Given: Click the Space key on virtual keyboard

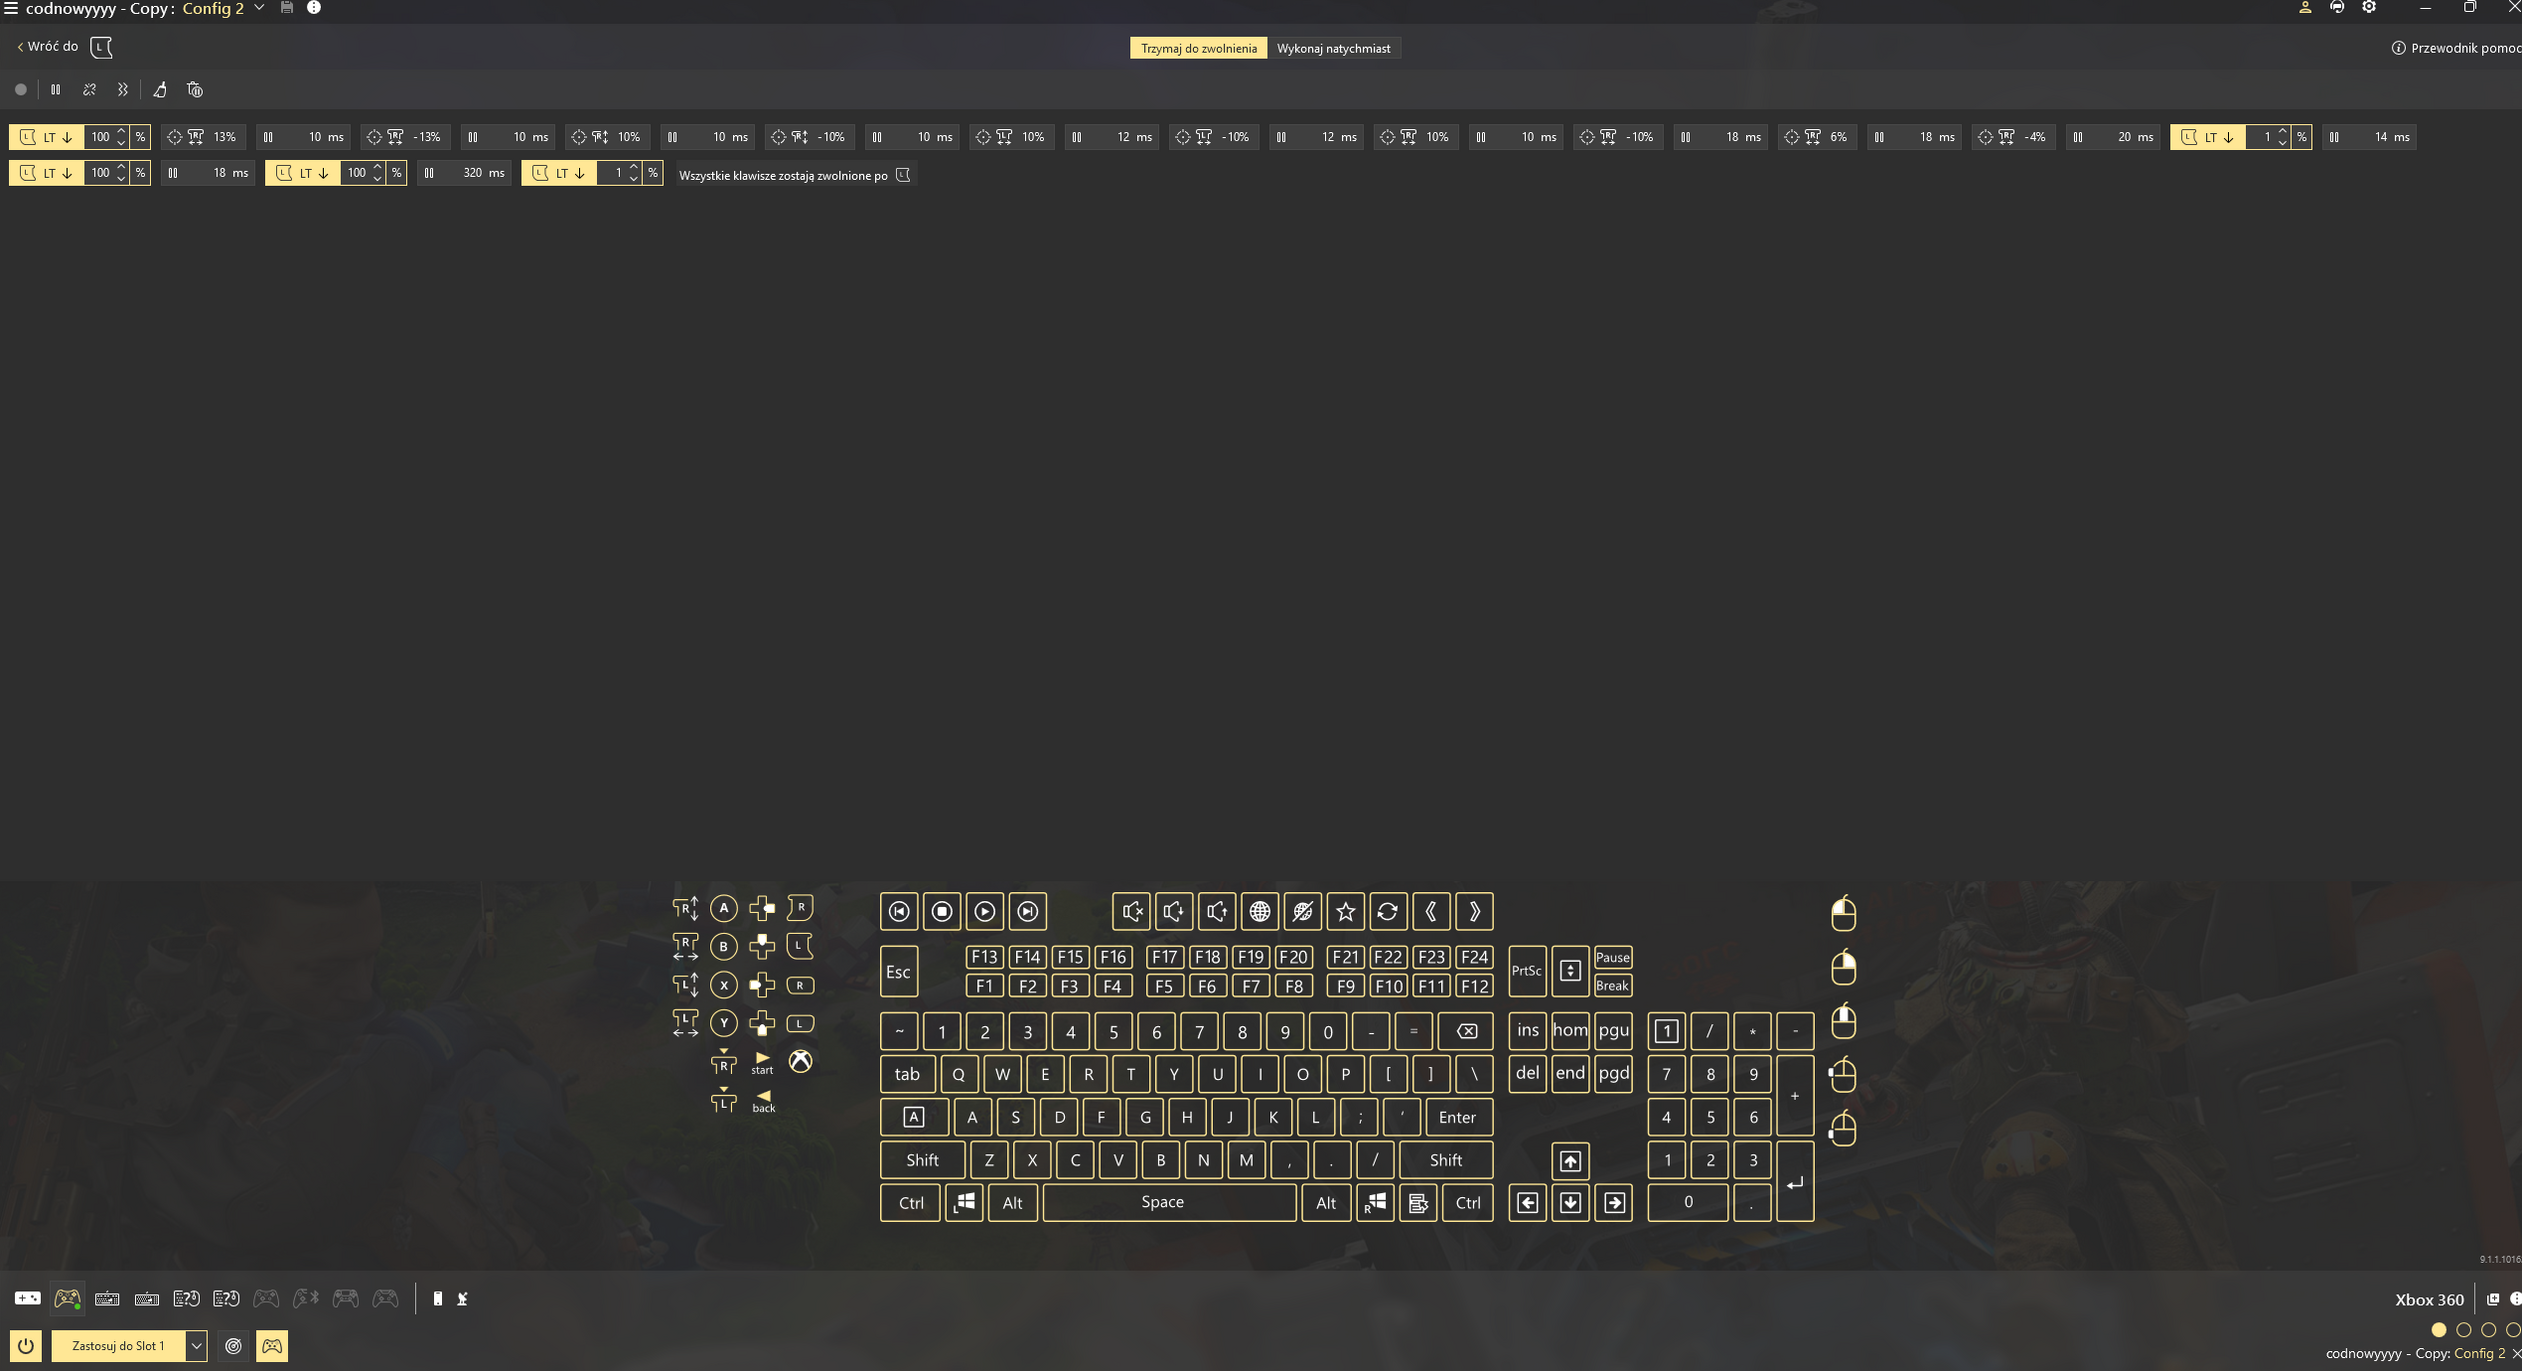Looking at the screenshot, I should pos(1162,1202).
